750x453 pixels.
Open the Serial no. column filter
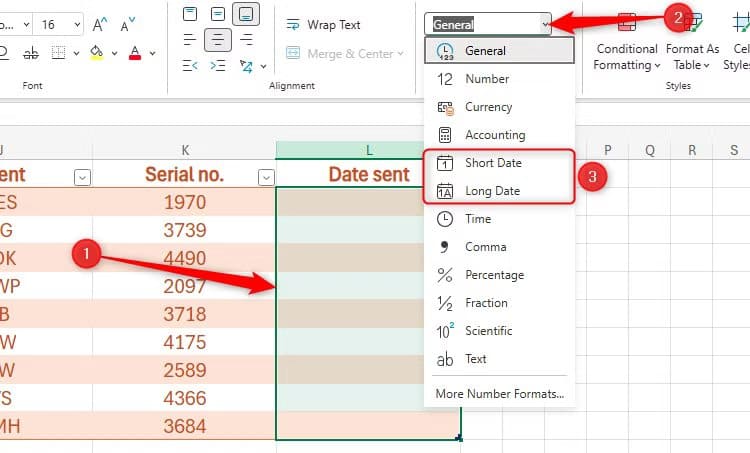[266, 177]
